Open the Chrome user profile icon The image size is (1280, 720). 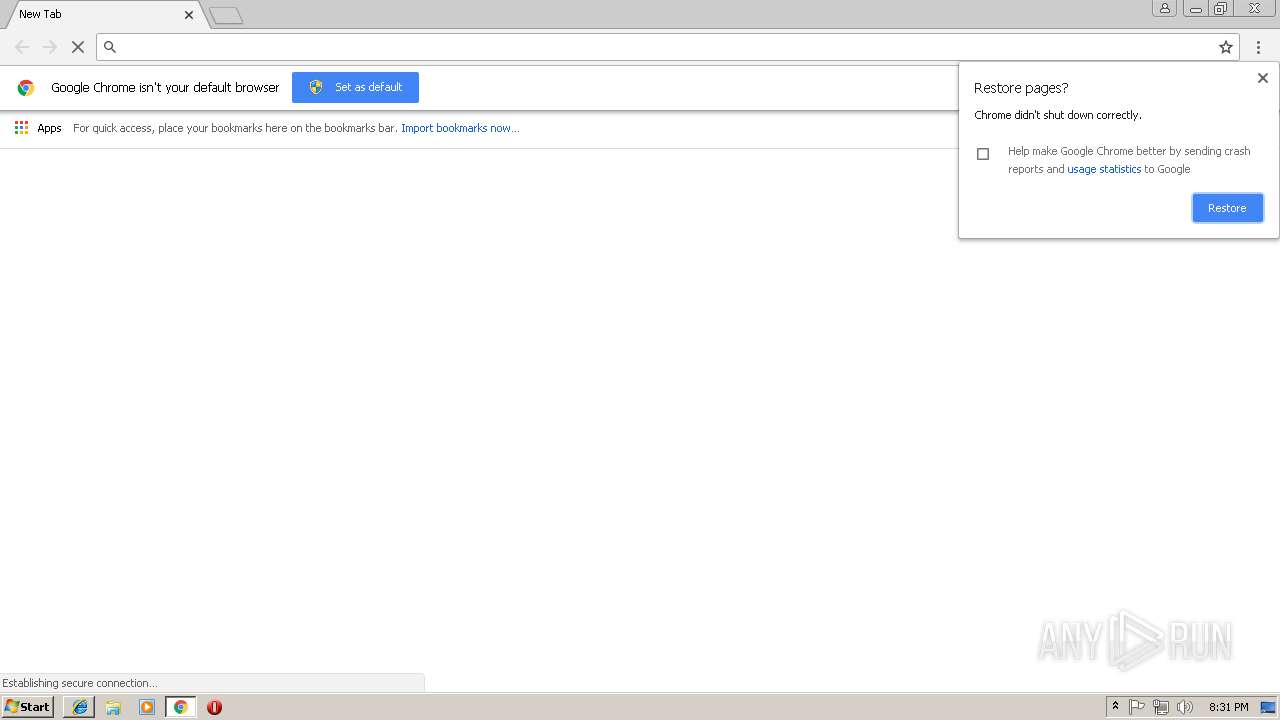1164,8
